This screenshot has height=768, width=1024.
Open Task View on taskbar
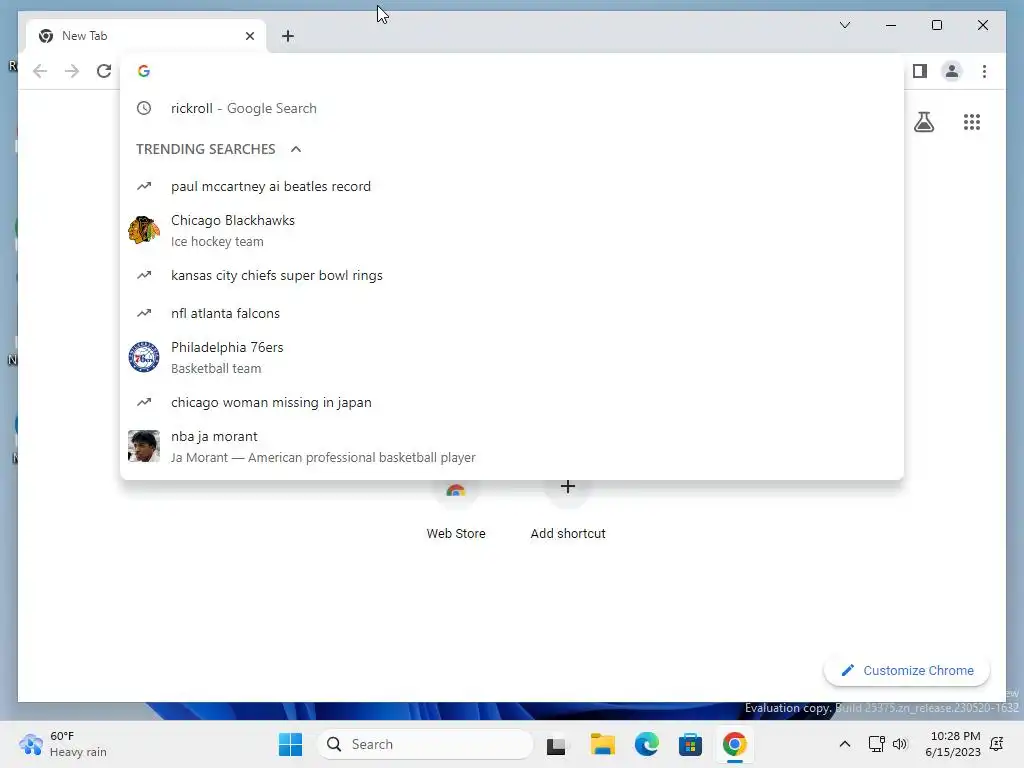click(x=556, y=744)
